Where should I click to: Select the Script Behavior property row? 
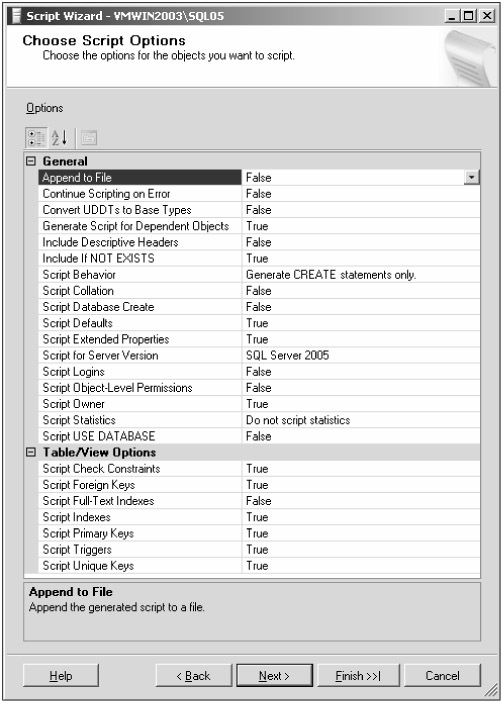259,274
